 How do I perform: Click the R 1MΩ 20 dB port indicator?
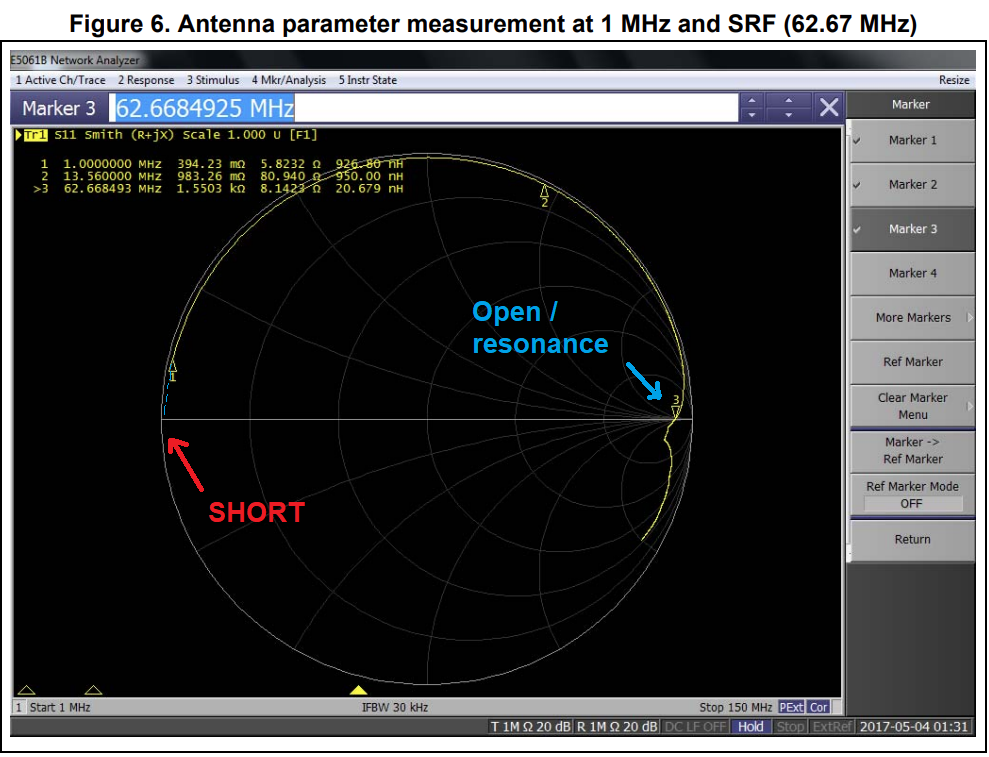pyautogui.click(x=615, y=727)
